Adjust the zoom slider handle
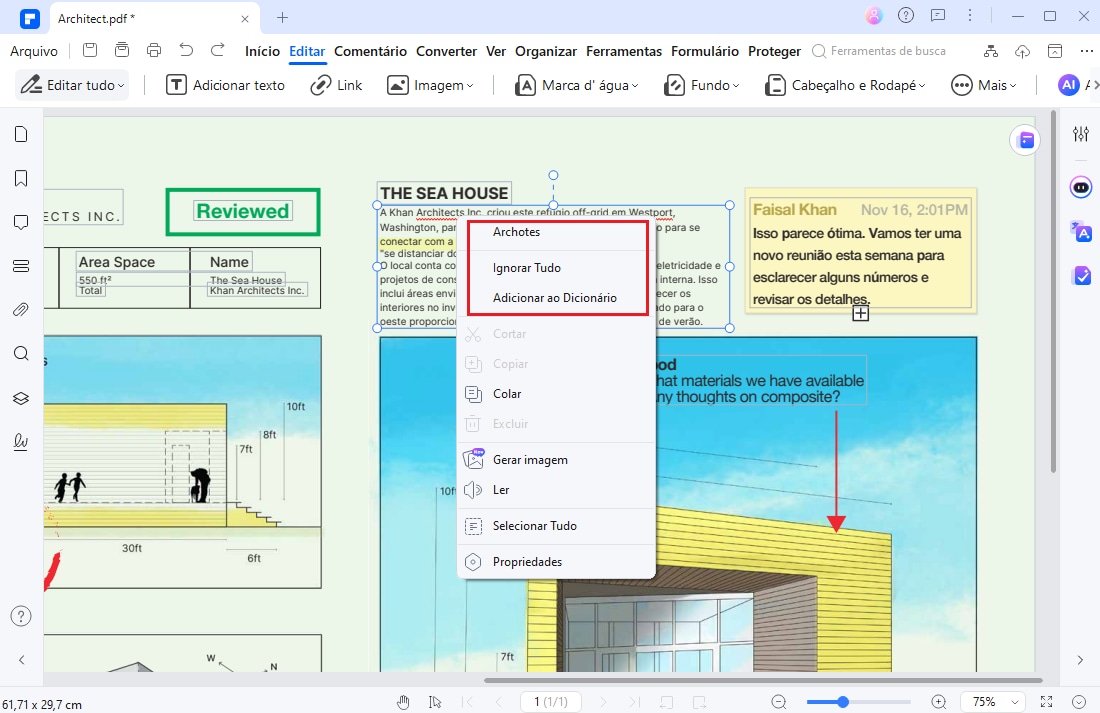Image resolution: width=1100 pixels, height=713 pixels. pos(843,702)
